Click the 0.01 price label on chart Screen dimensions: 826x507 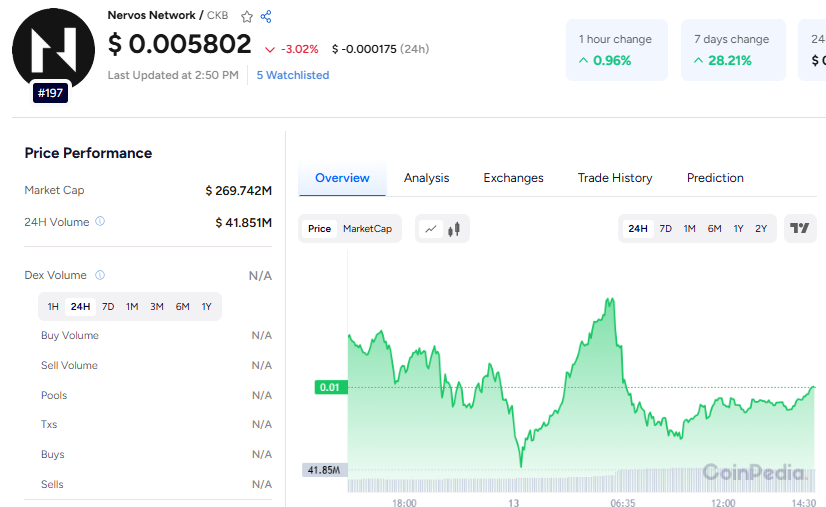[x=331, y=387]
